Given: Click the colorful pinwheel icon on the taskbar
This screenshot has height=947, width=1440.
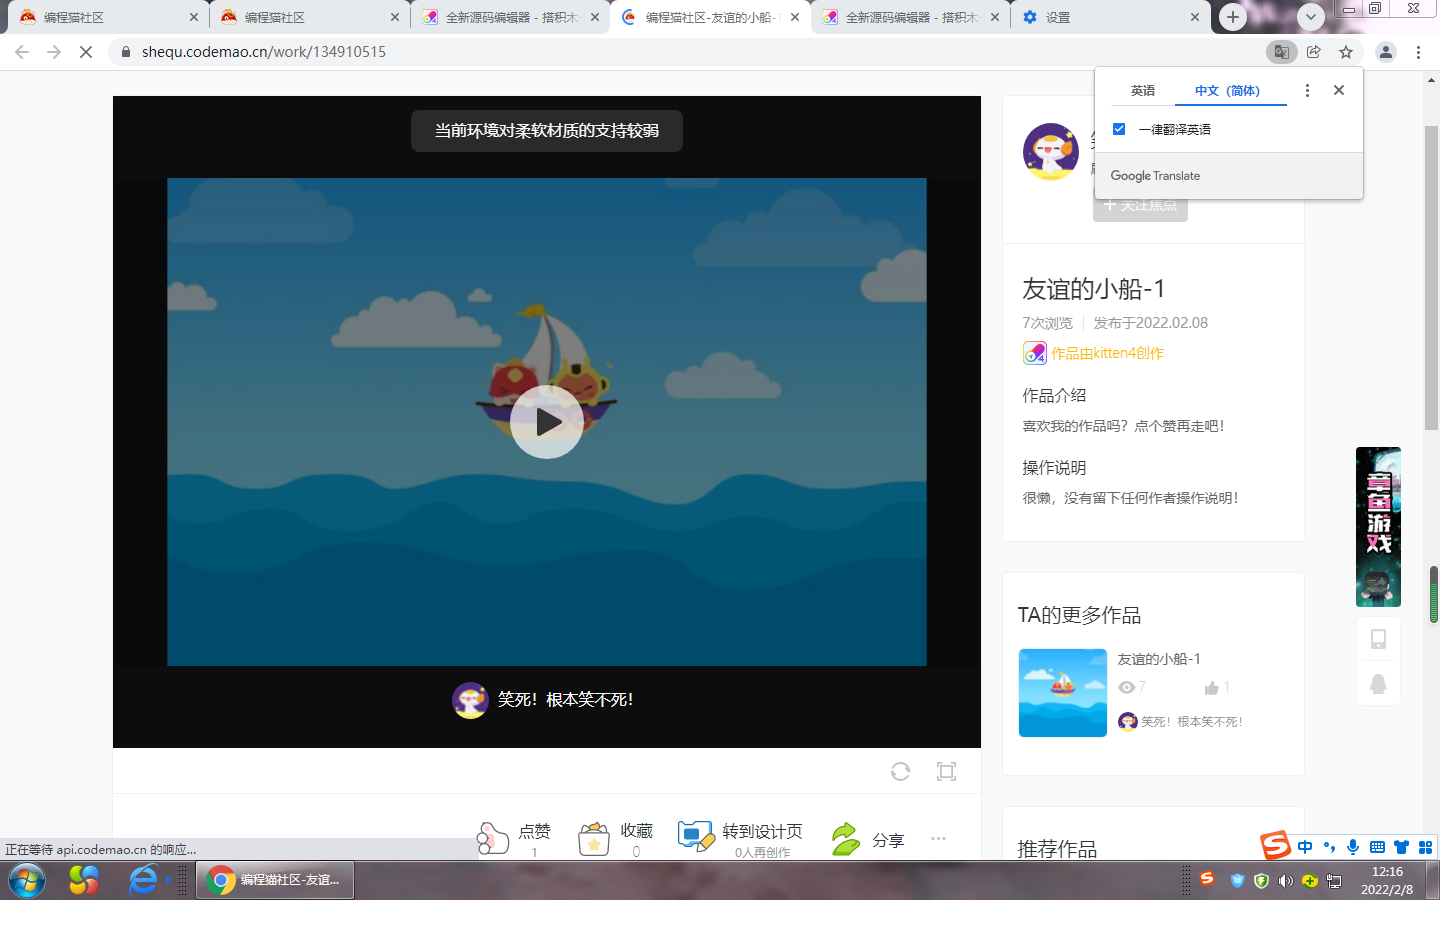Looking at the screenshot, I should (x=84, y=880).
